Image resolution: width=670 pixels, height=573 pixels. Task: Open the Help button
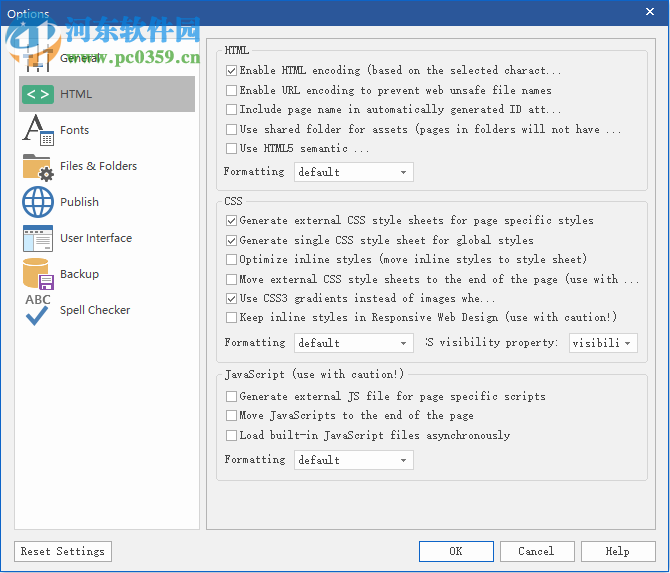(618, 552)
